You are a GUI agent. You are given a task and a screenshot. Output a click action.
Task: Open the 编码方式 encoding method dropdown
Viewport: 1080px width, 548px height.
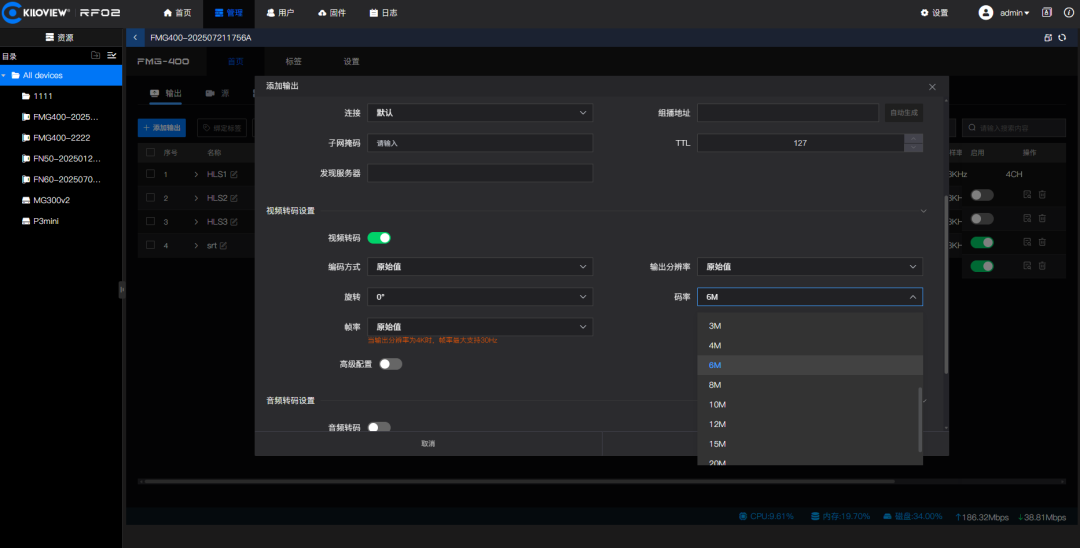[480, 267]
